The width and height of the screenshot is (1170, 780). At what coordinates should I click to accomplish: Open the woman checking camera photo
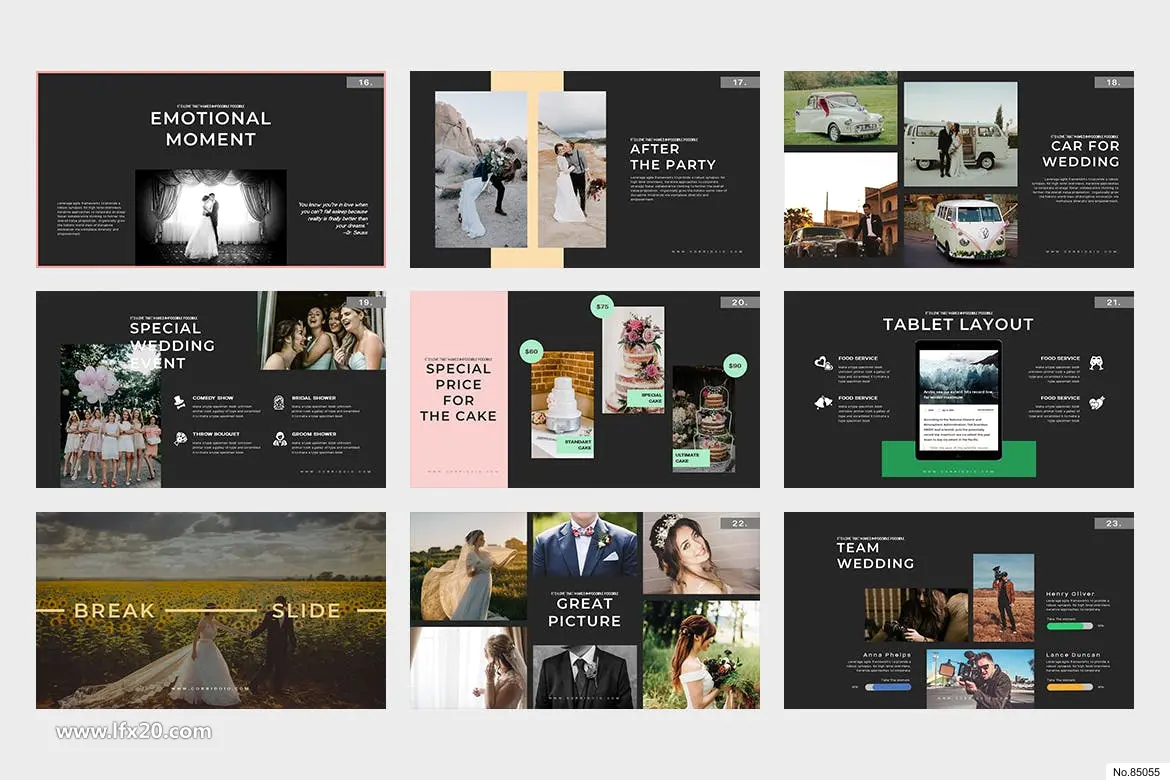[x=916, y=614]
